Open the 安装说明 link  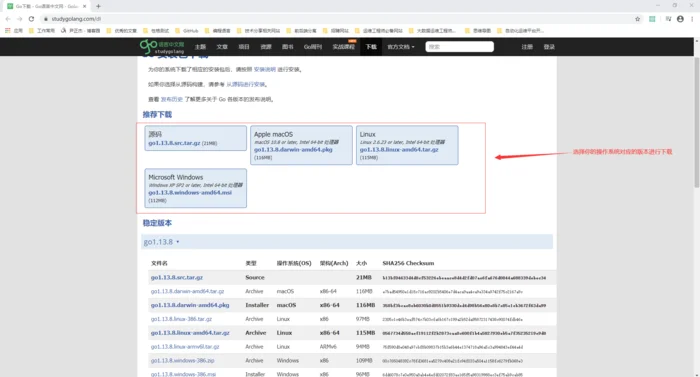265,69
